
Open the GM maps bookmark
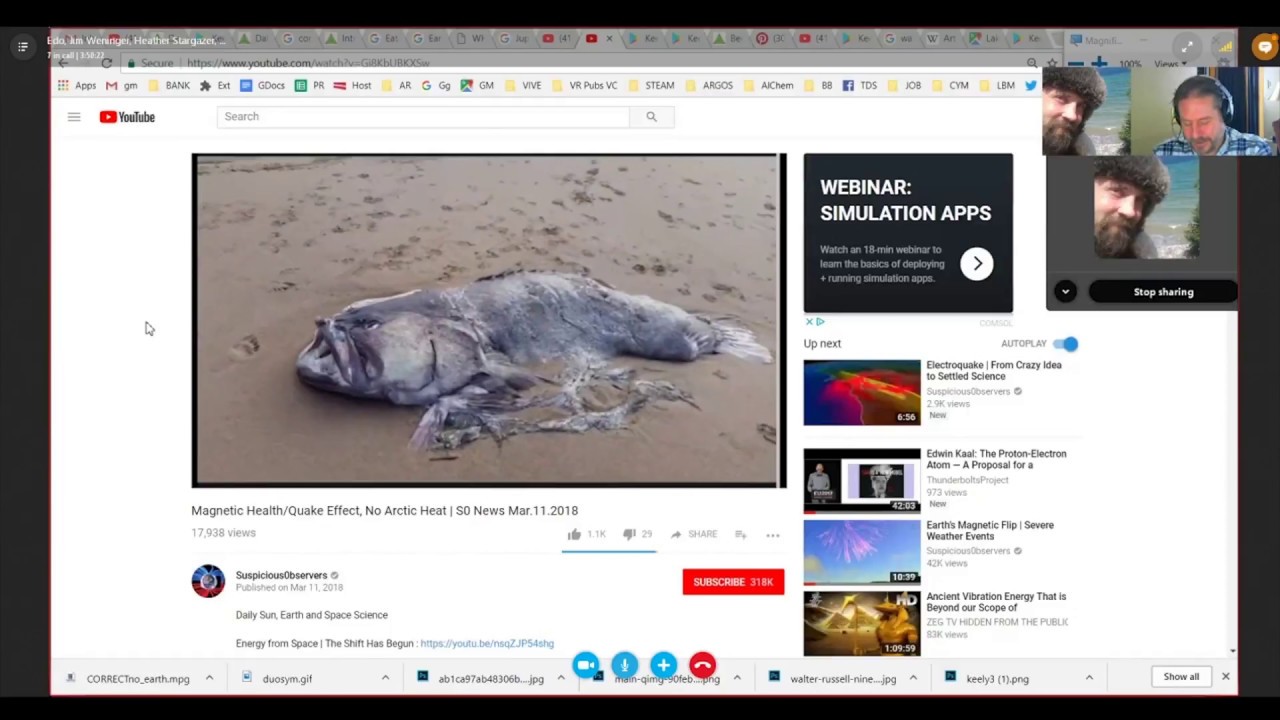point(477,86)
